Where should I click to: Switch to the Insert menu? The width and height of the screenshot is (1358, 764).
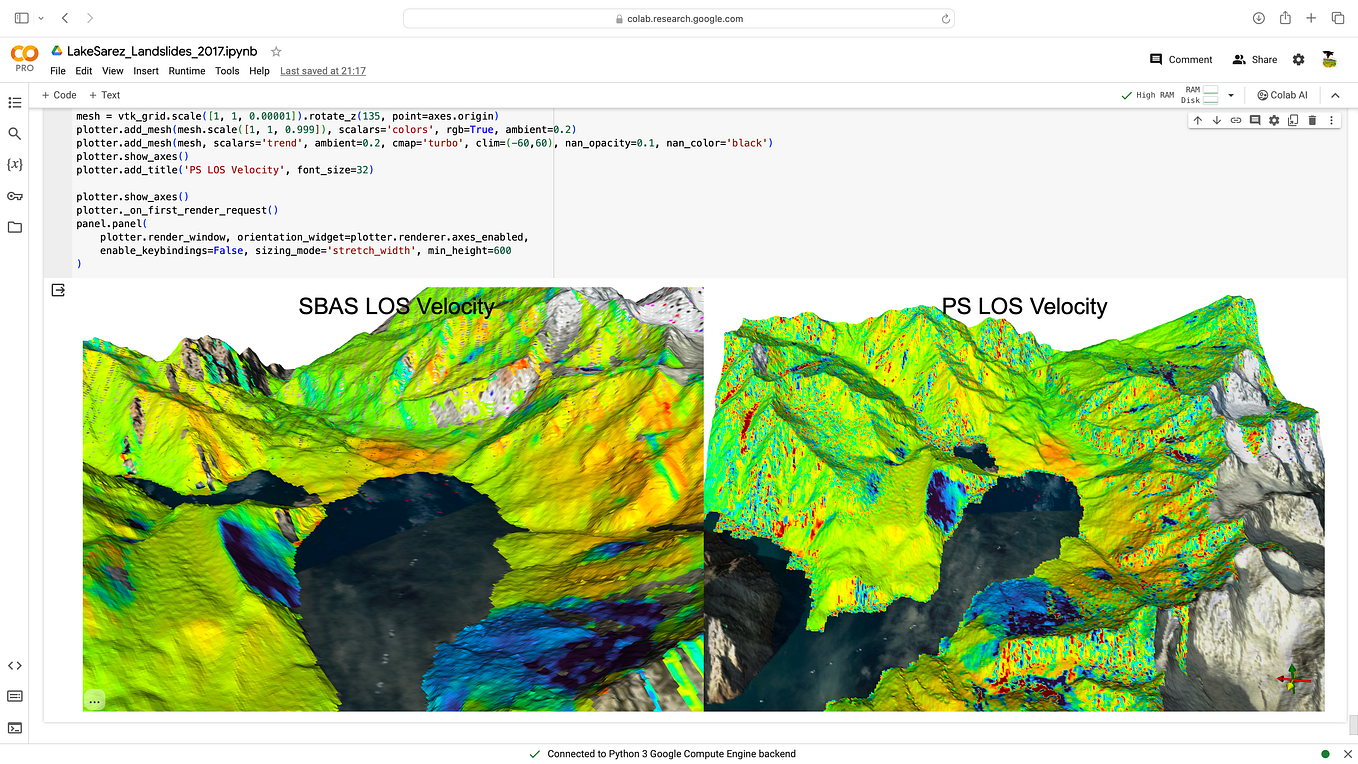point(146,70)
